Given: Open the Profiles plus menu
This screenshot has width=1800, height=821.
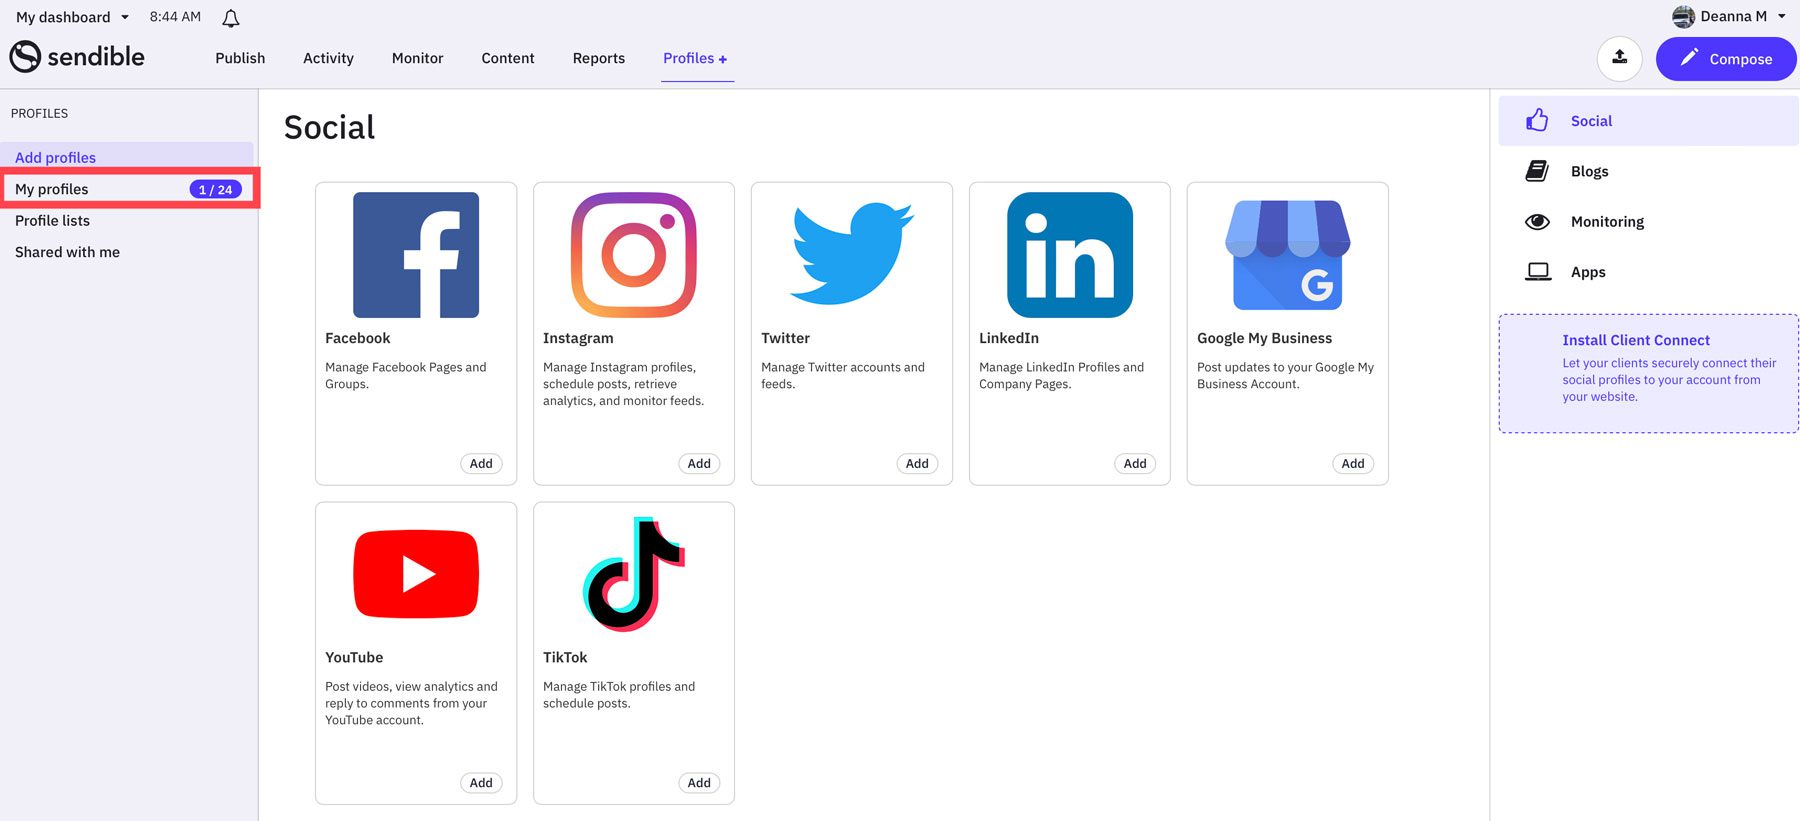Looking at the screenshot, I should [696, 58].
